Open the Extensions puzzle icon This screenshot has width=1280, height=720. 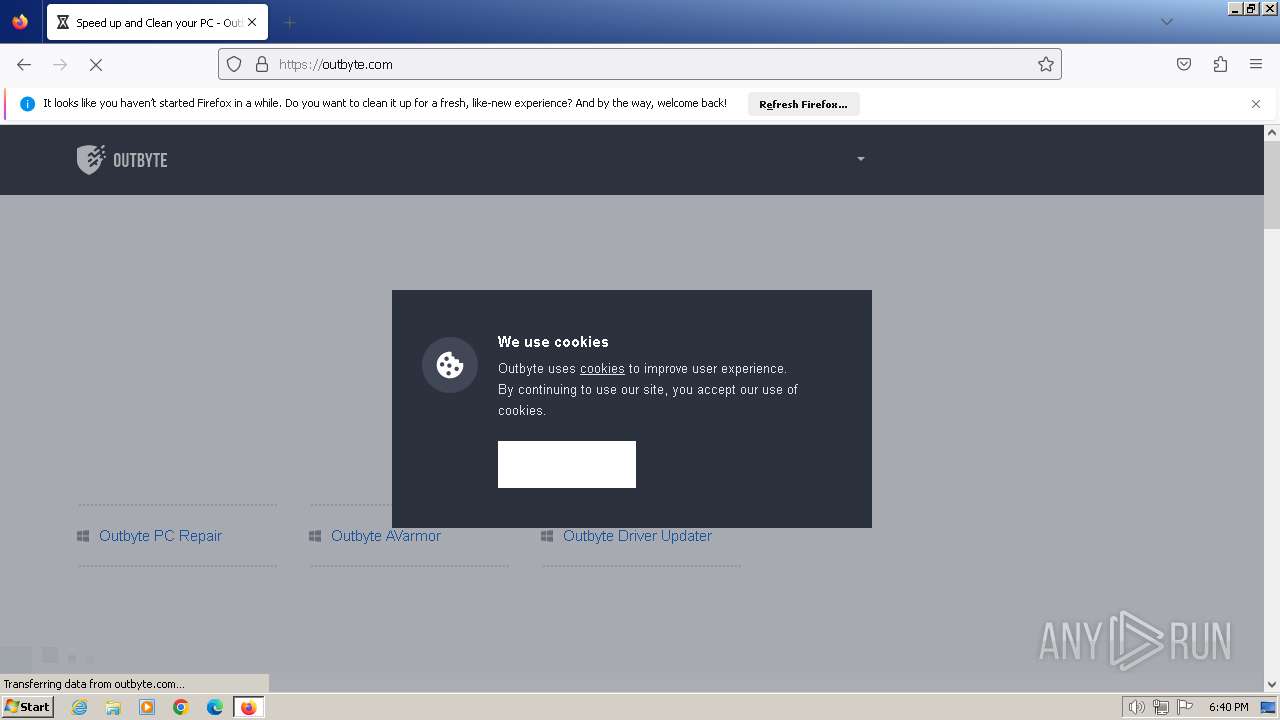pyautogui.click(x=1220, y=64)
